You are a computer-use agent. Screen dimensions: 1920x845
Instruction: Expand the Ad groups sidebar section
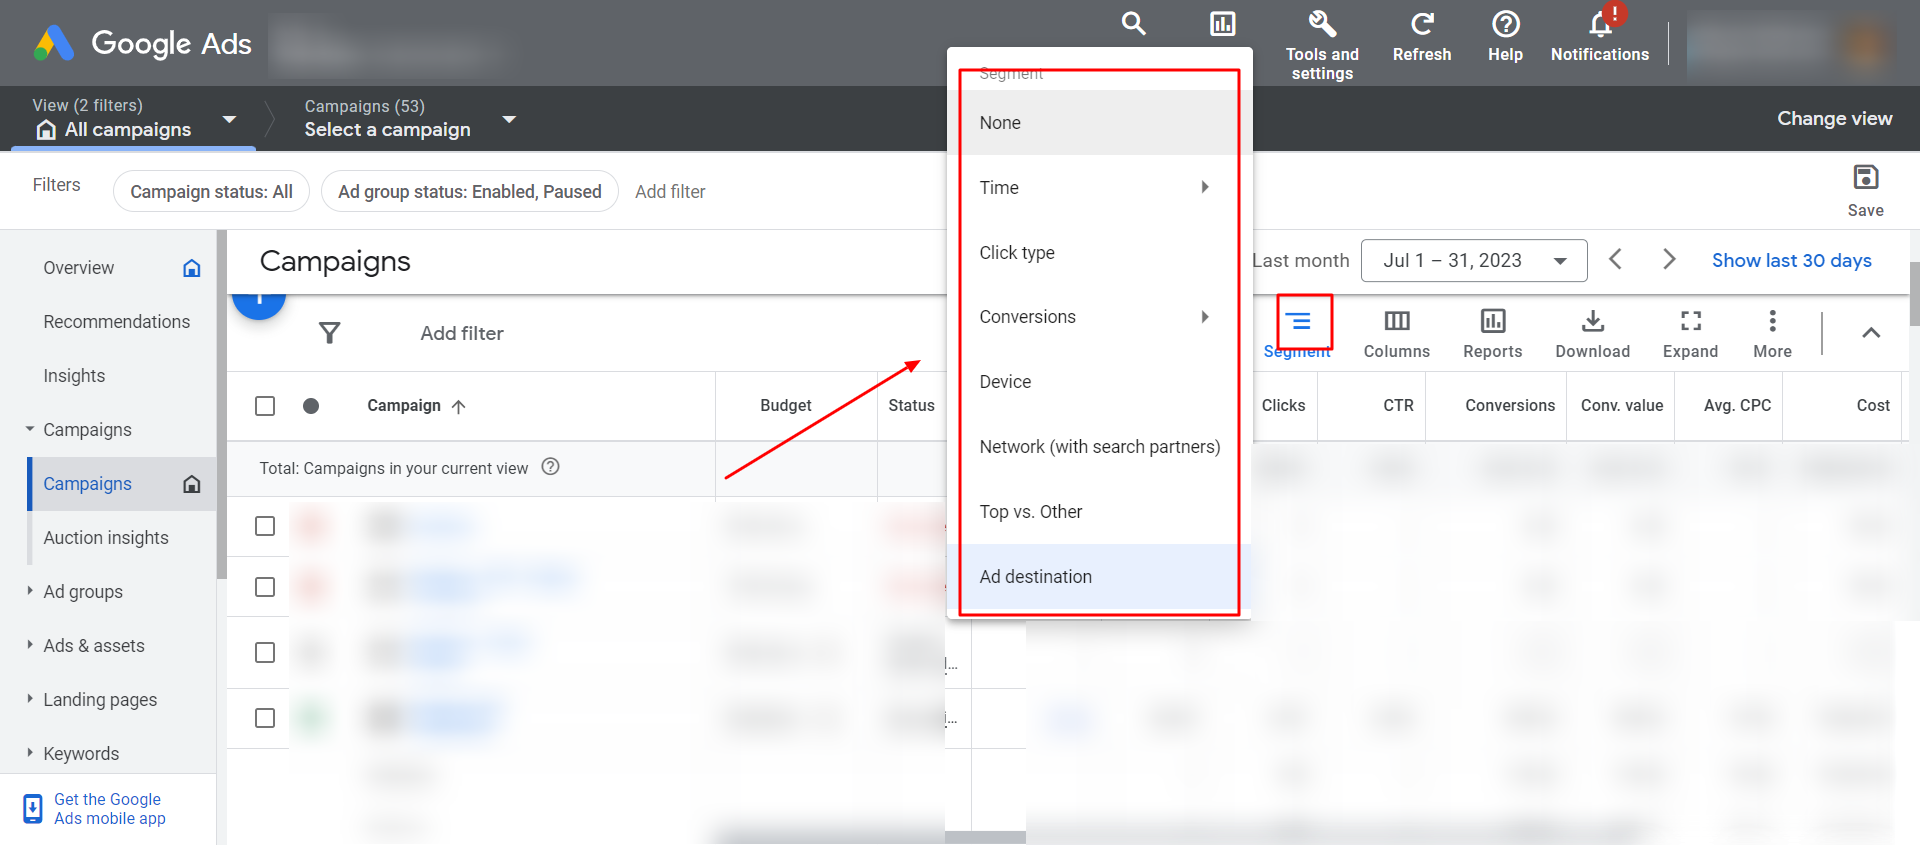(29, 591)
